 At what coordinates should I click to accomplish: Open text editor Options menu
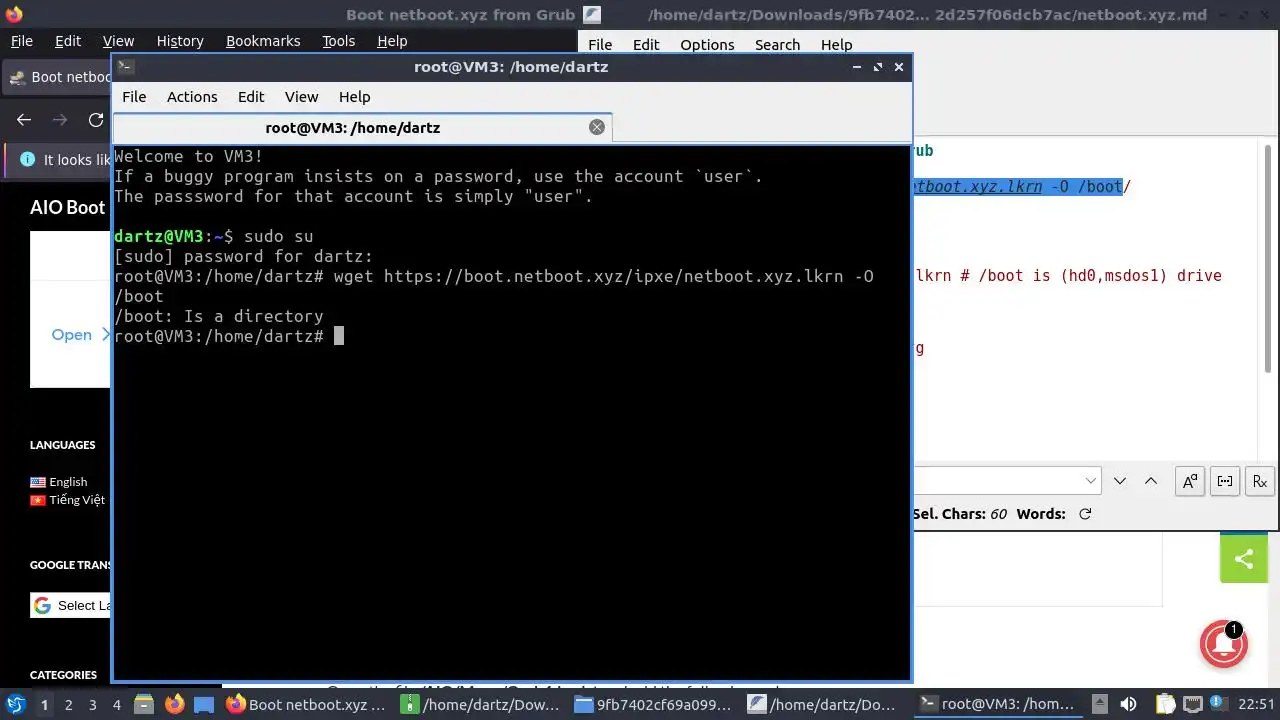click(x=707, y=45)
